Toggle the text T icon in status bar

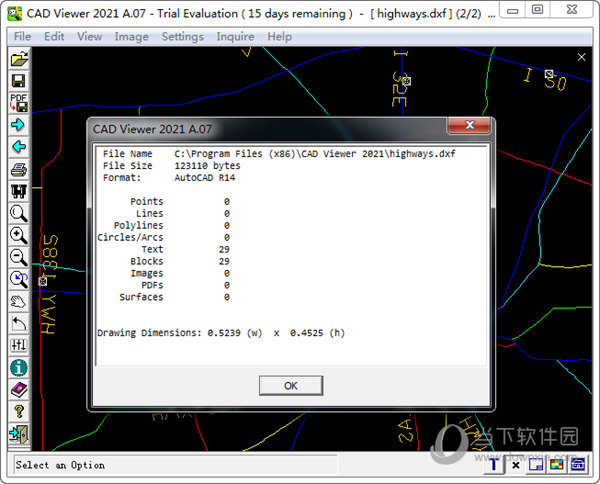494,465
